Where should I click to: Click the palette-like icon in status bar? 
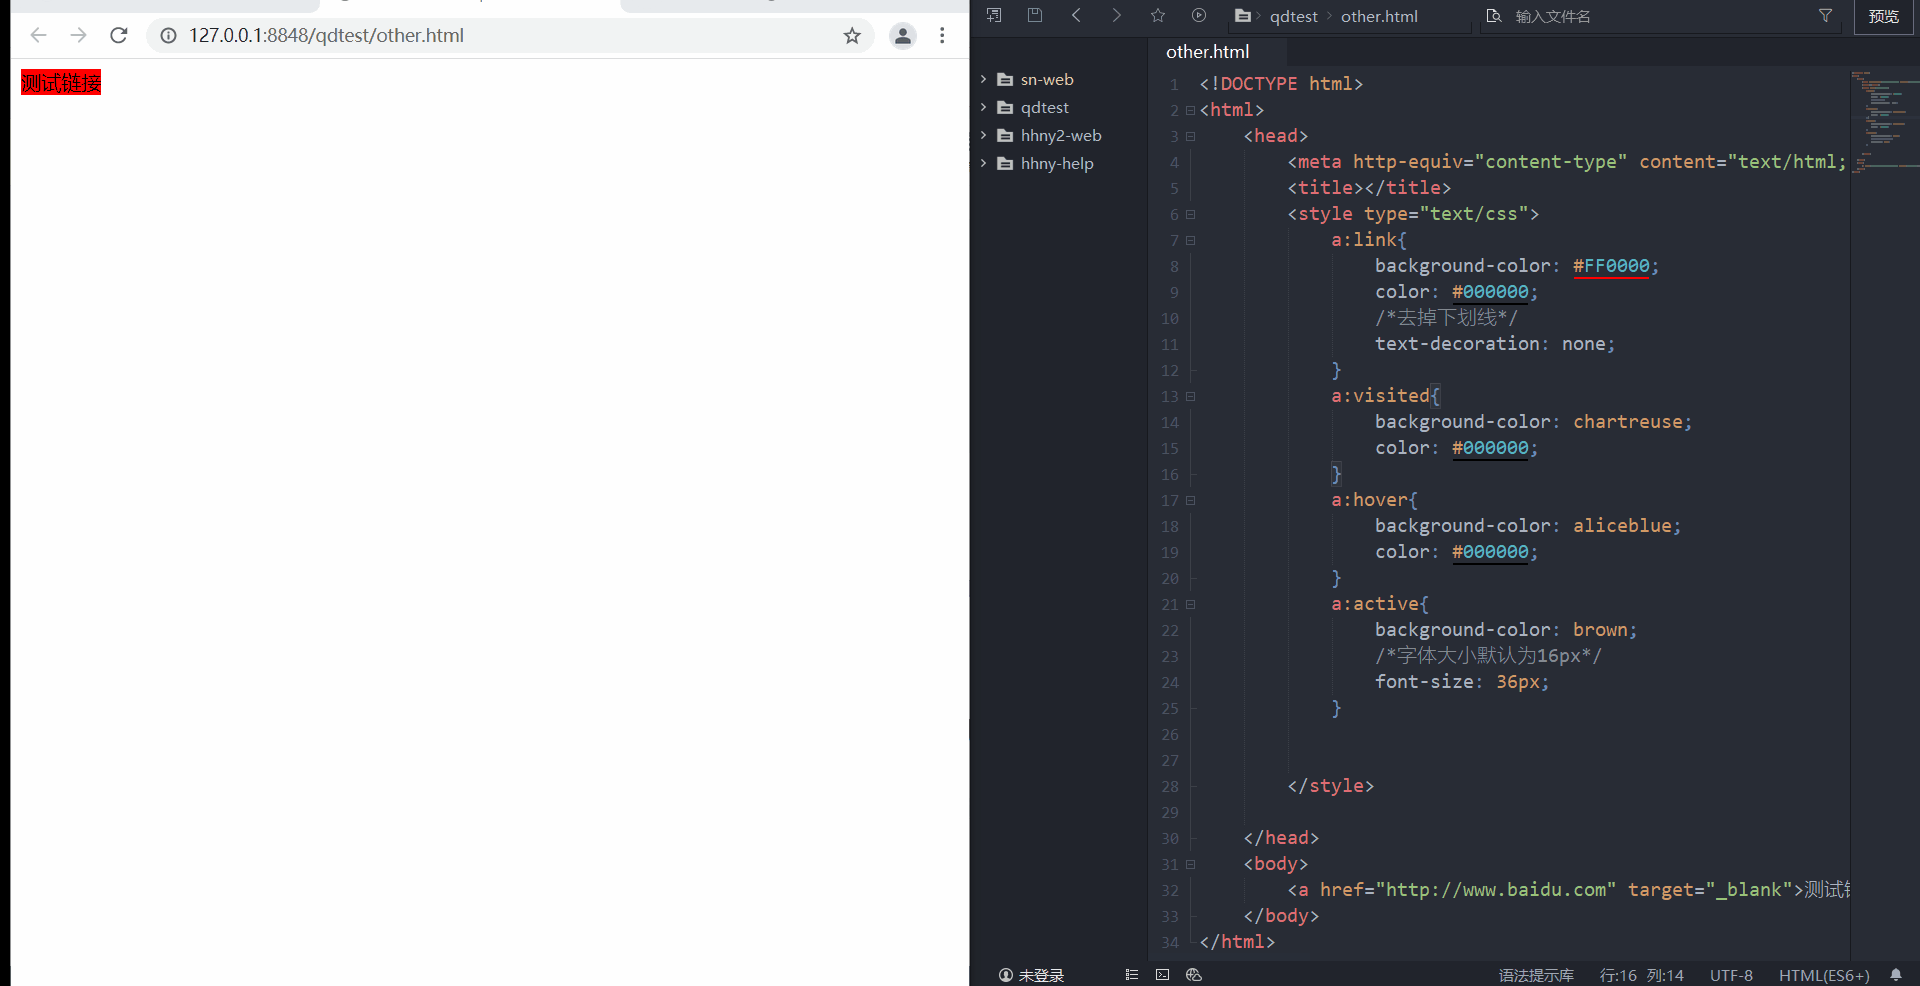(x=1193, y=975)
